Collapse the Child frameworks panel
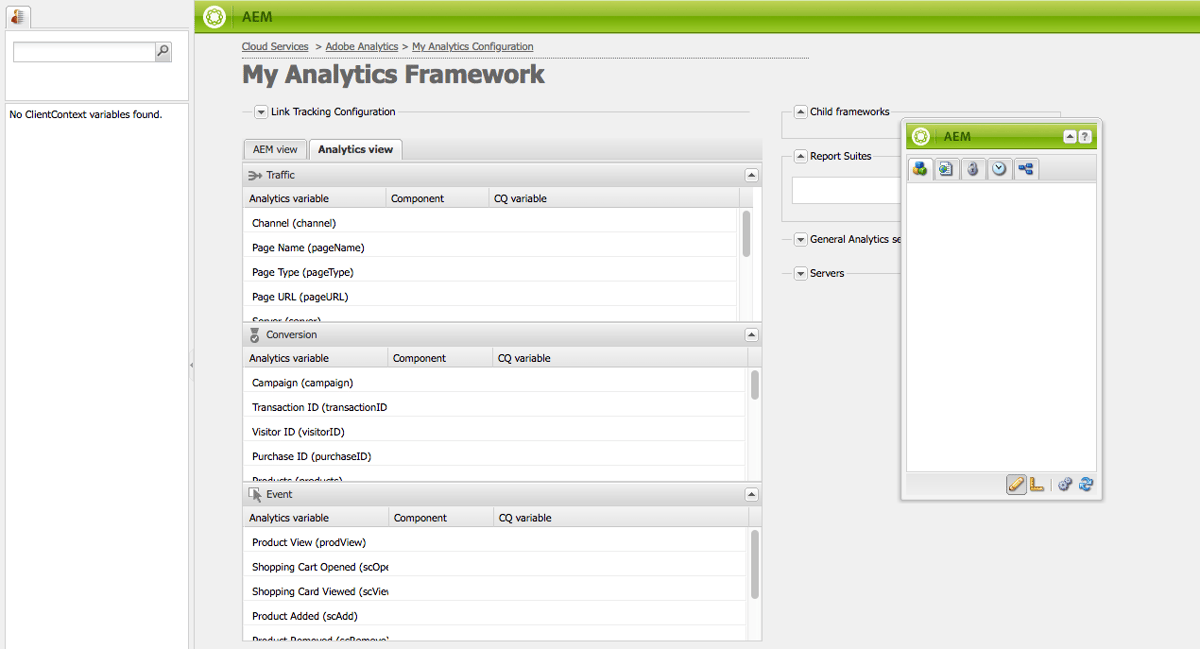The image size is (1200, 649). click(800, 111)
